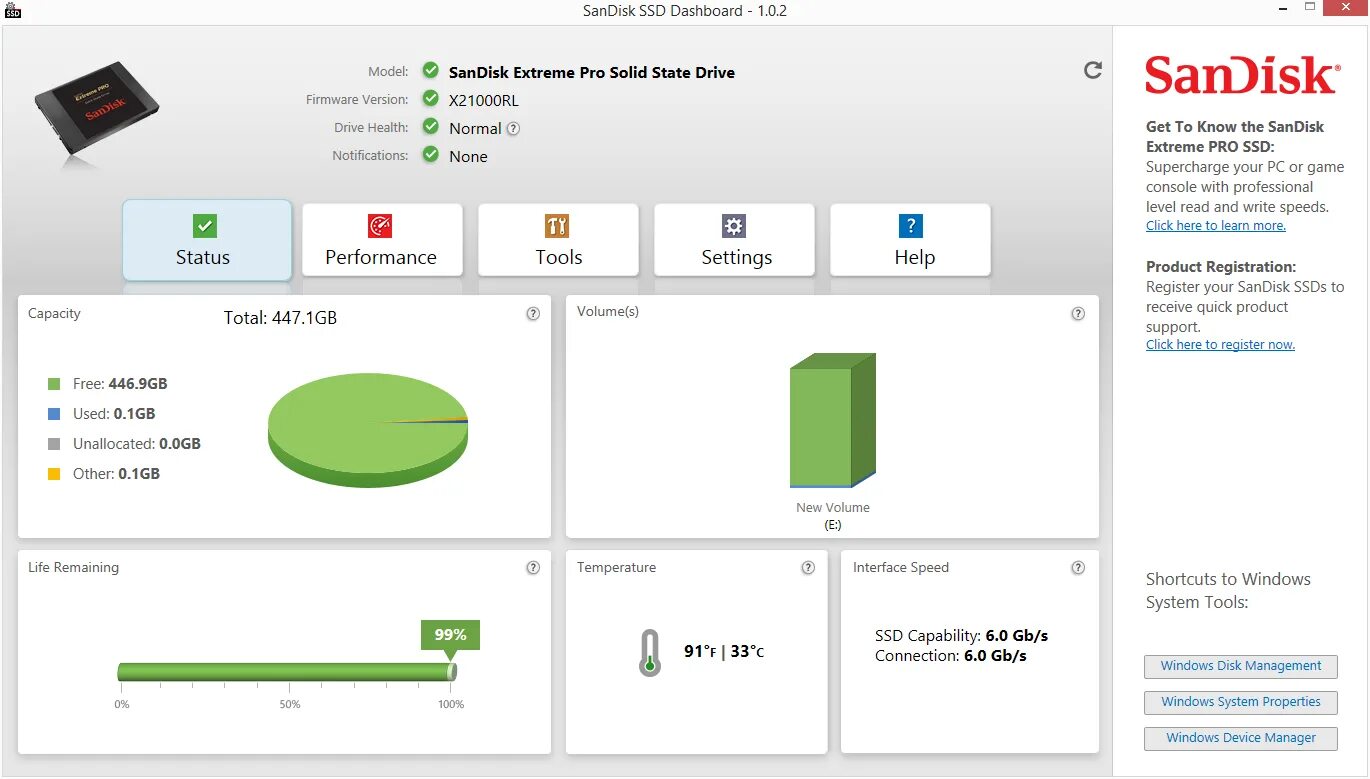Open Windows System Properties

tap(1241, 702)
